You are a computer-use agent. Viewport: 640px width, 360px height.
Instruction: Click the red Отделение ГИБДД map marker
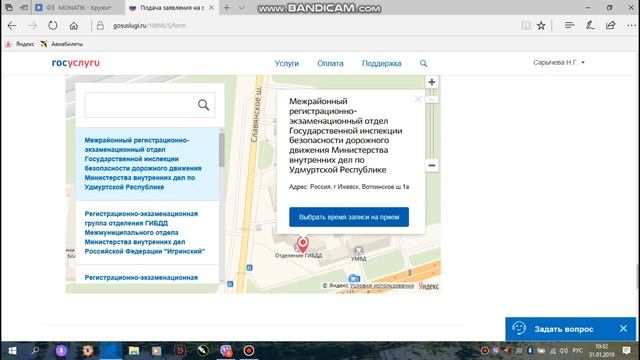[302, 244]
